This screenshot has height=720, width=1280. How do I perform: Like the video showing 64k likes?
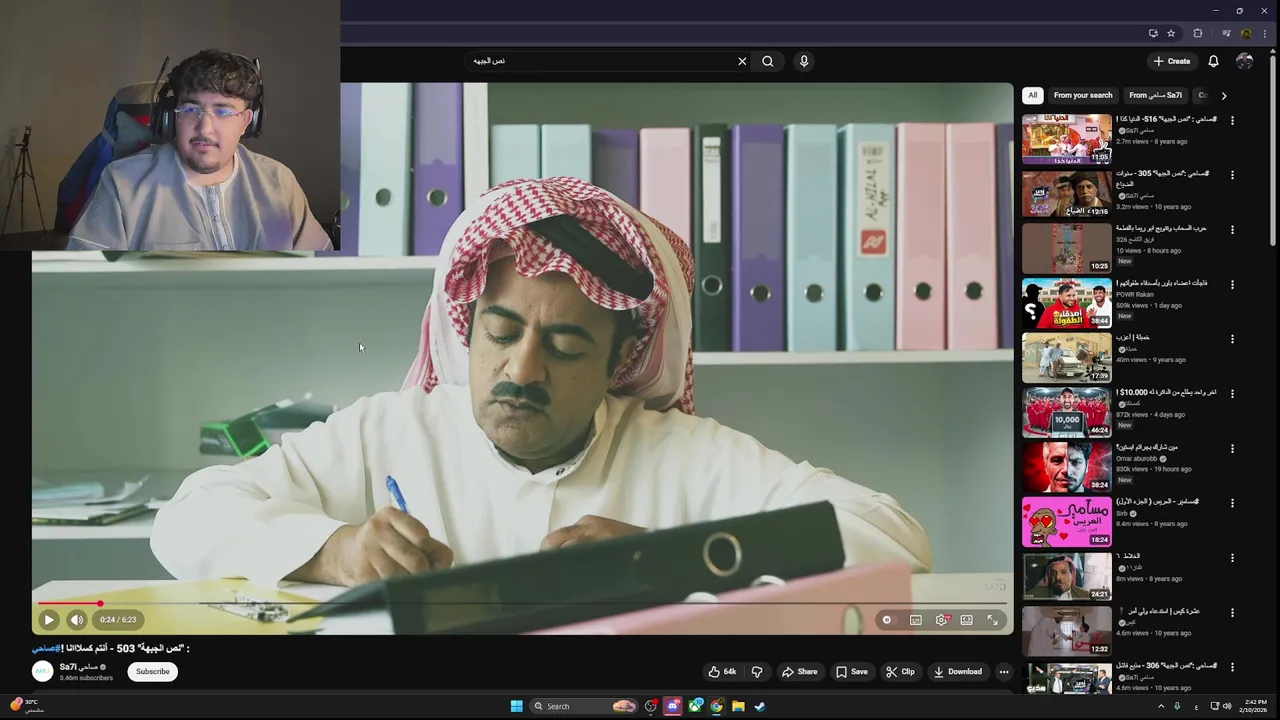(723, 672)
